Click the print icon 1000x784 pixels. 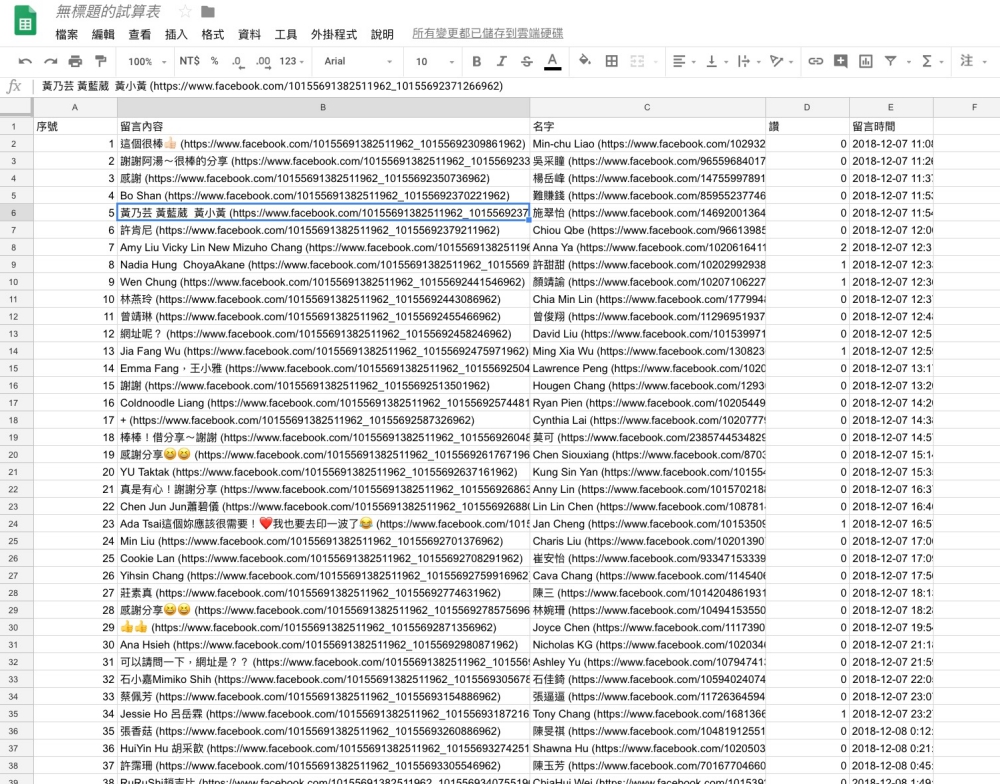pos(78,61)
